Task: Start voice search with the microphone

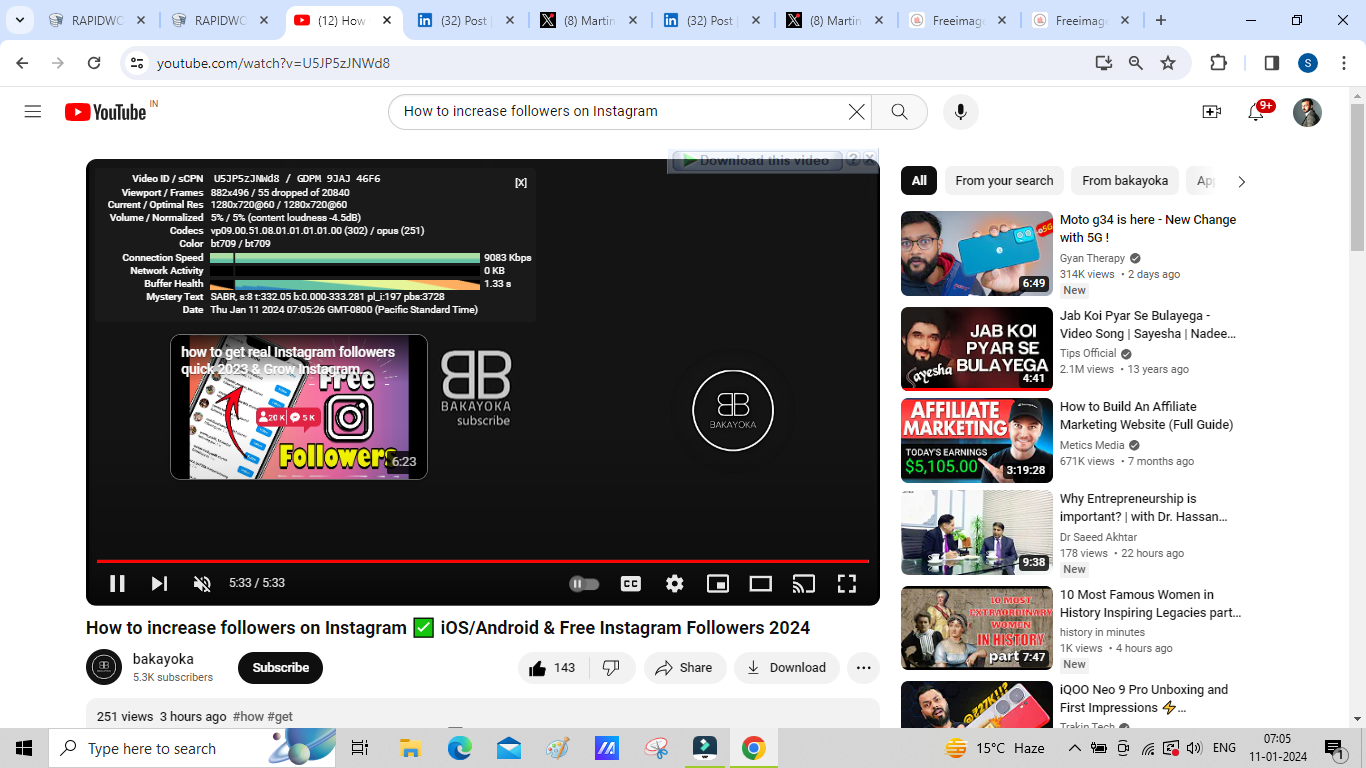Action: [x=961, y=112]
